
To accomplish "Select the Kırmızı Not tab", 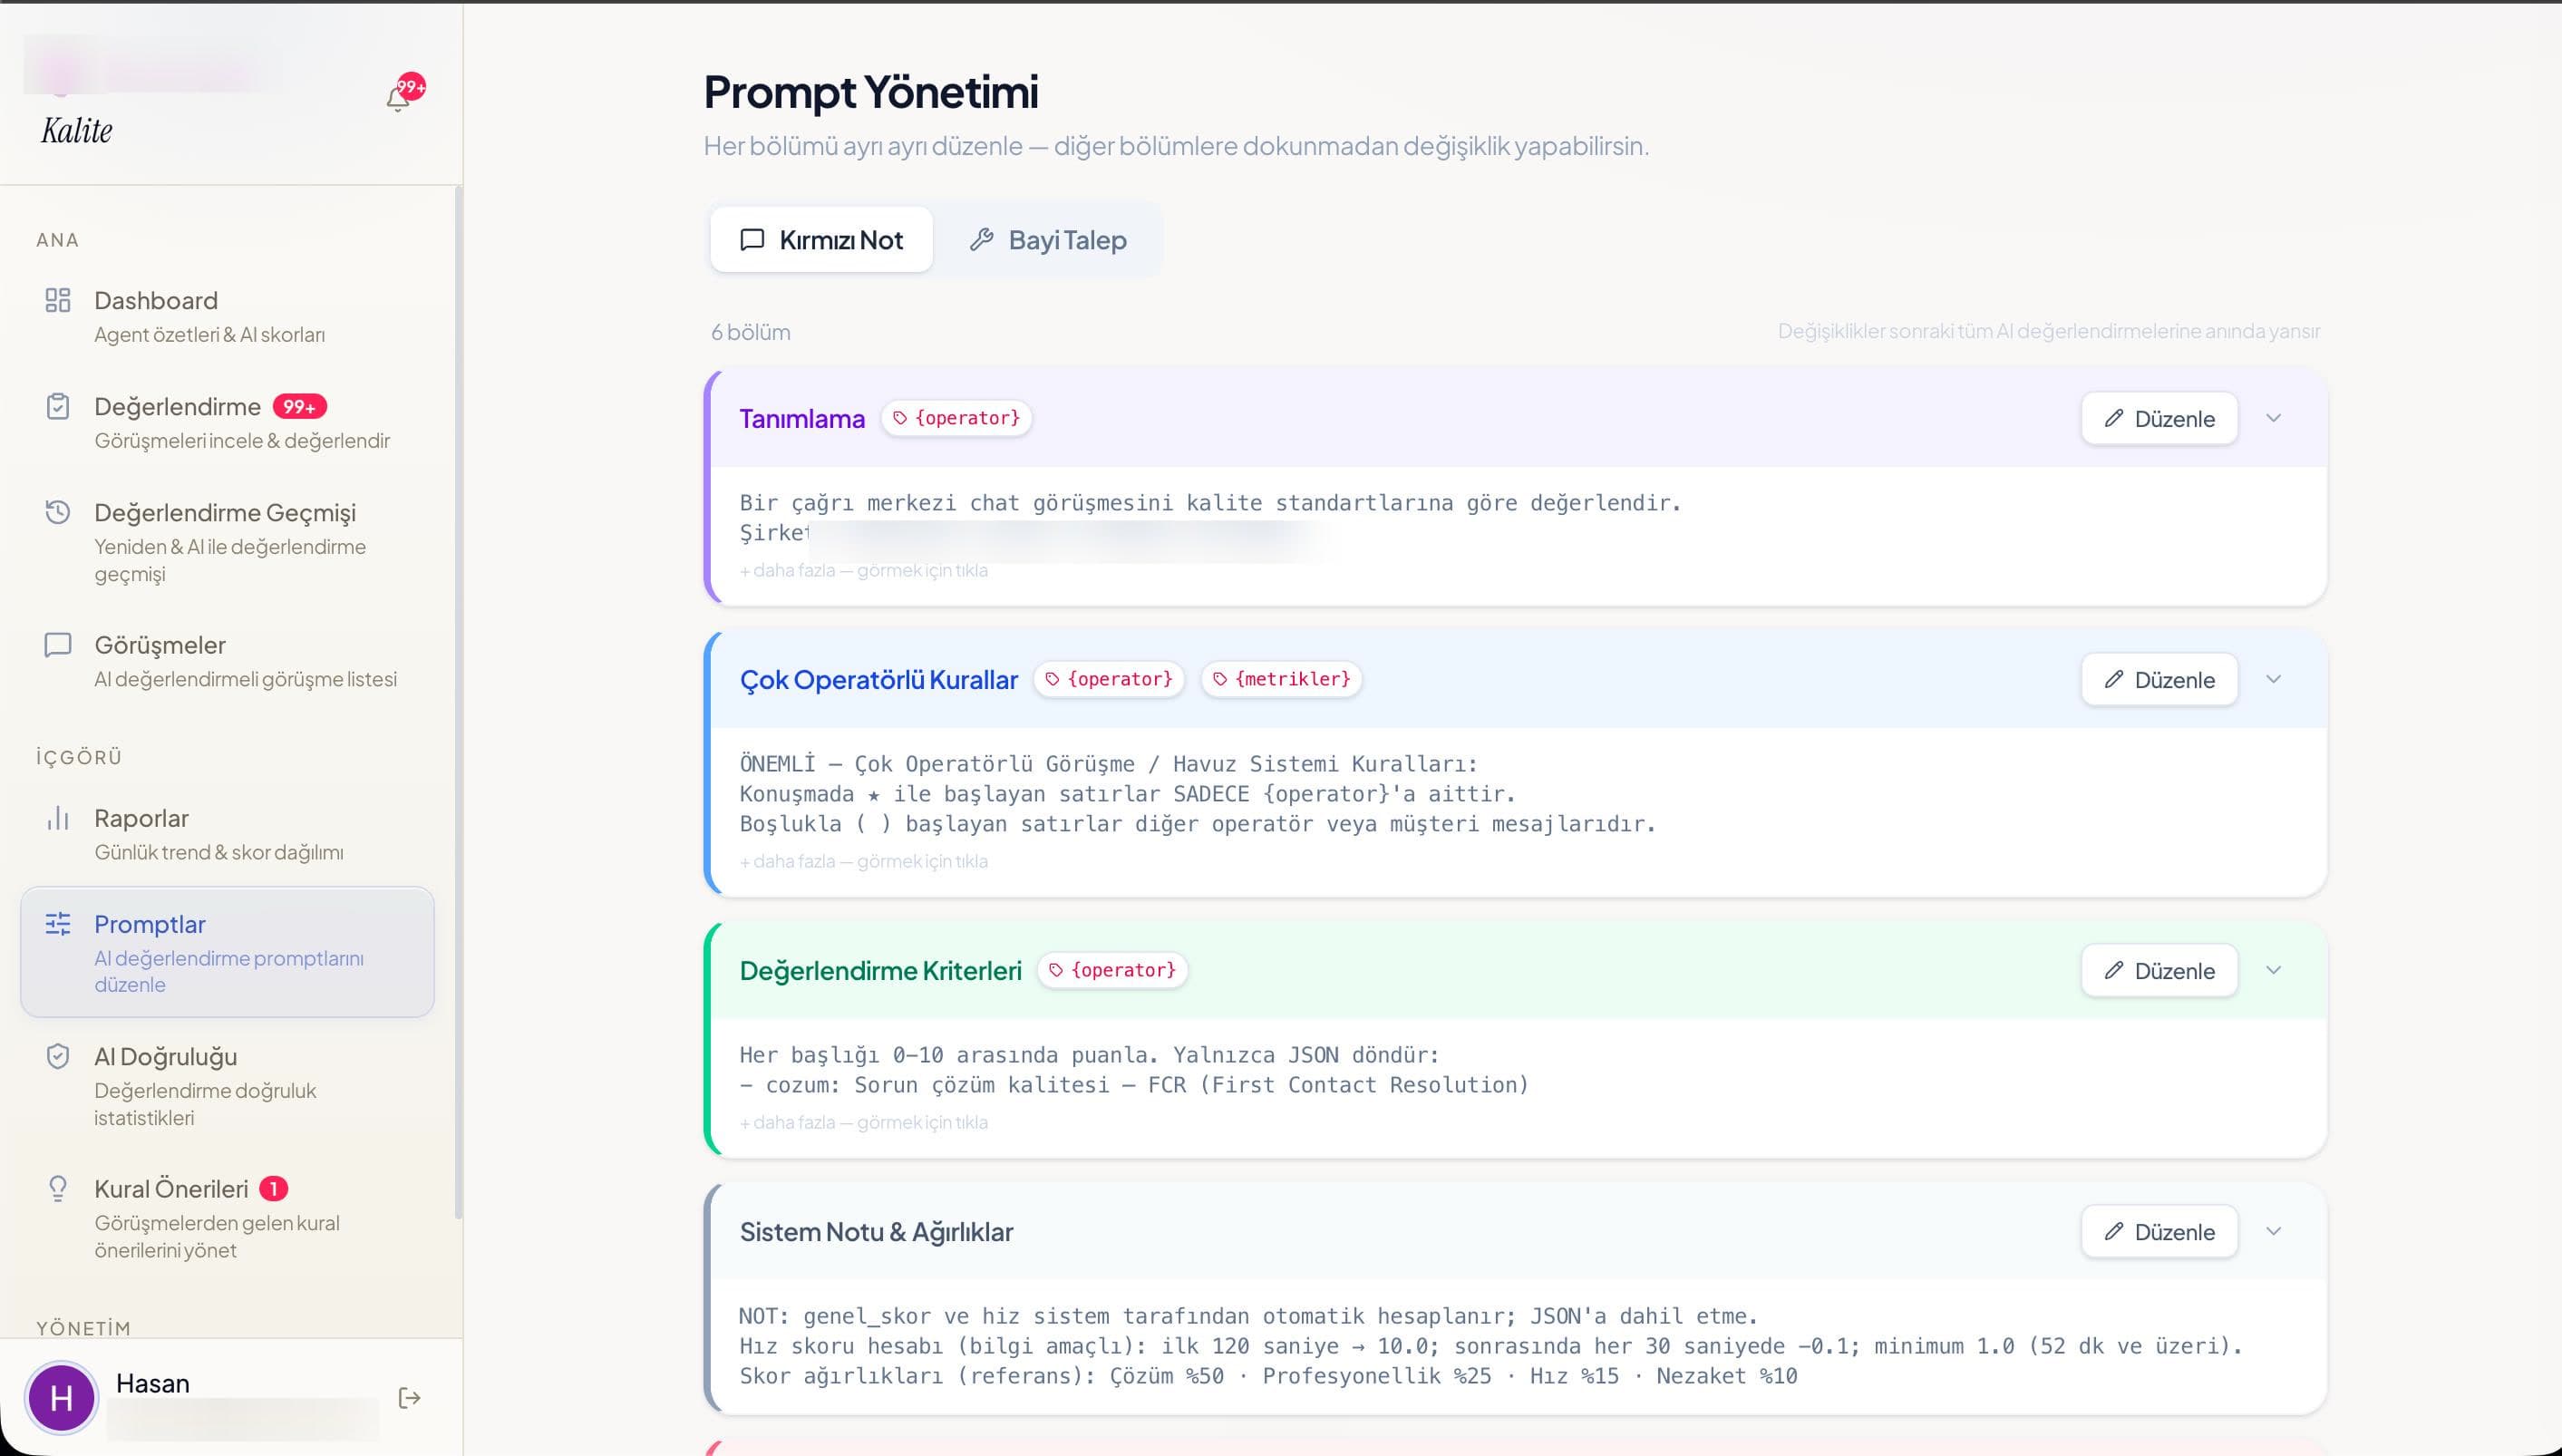I will (821, 240).
